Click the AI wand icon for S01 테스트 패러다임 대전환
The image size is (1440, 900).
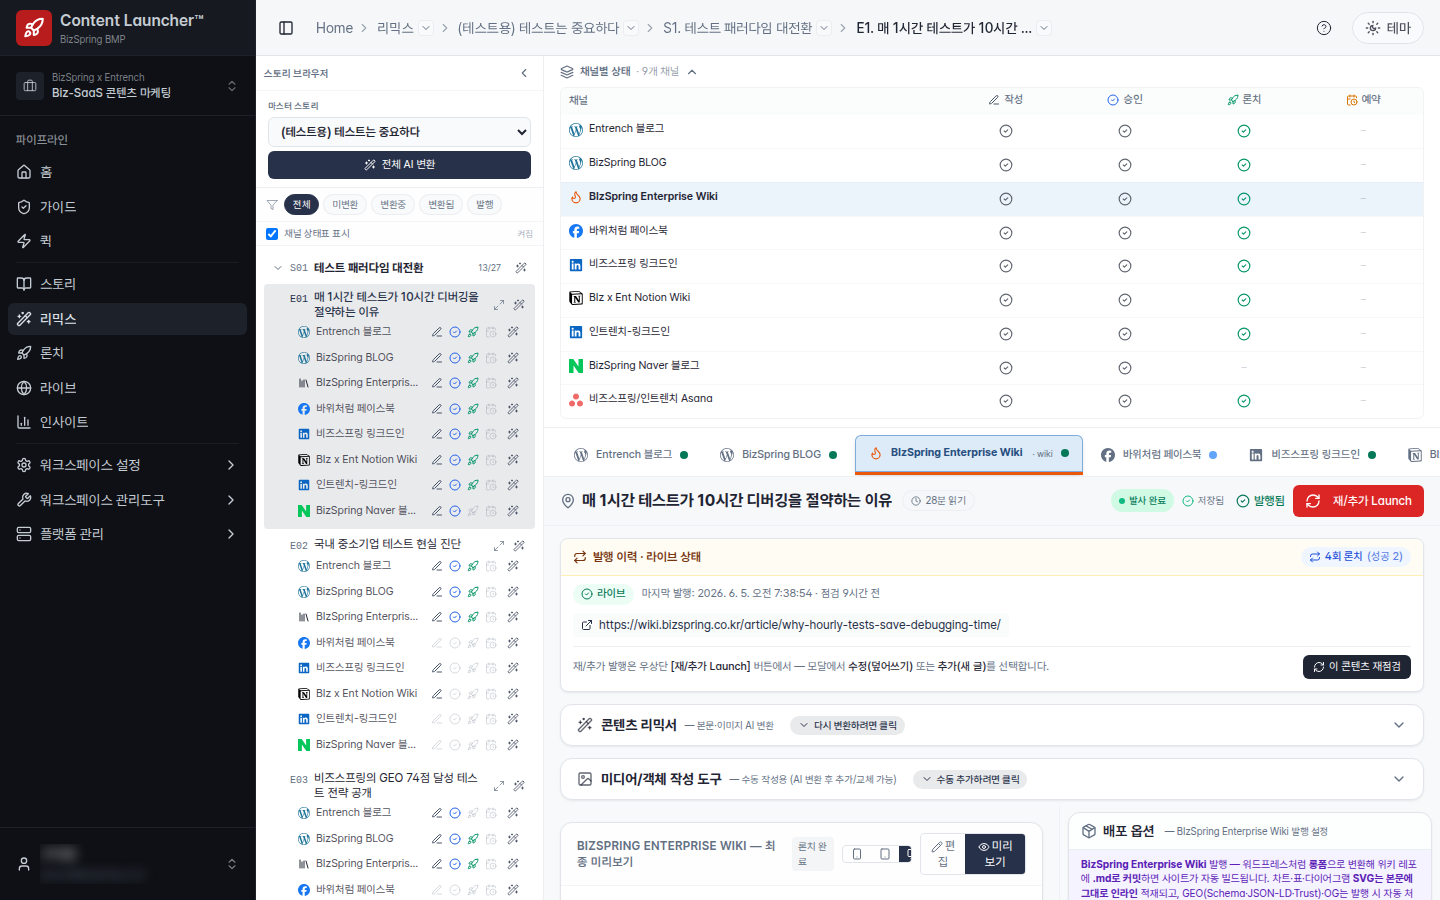pyautogui.click(x=521, y=268)
